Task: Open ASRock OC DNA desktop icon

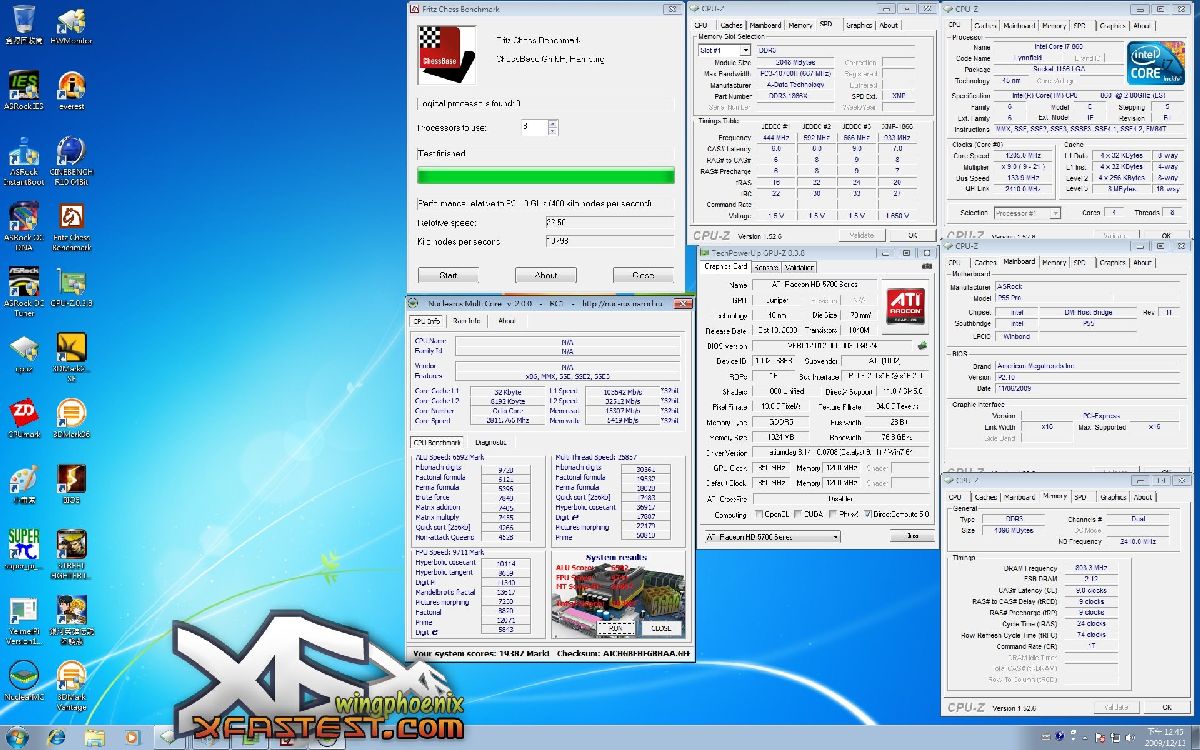Action: [23, 225]
